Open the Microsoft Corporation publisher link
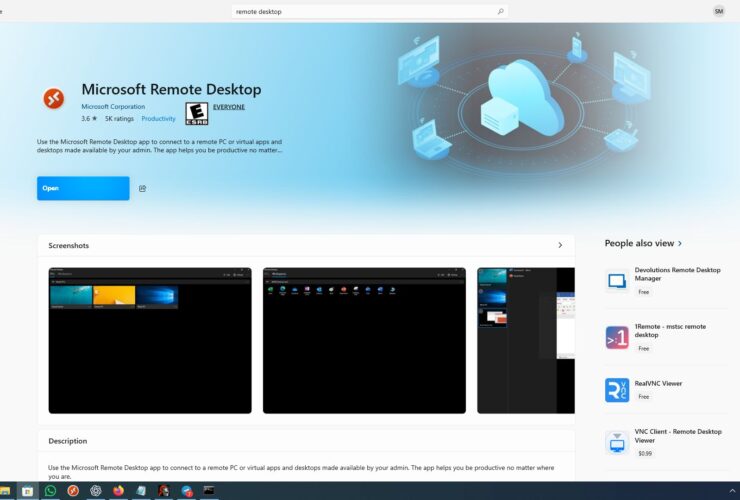Screen dimensions: 740x500 pos(113,106)
